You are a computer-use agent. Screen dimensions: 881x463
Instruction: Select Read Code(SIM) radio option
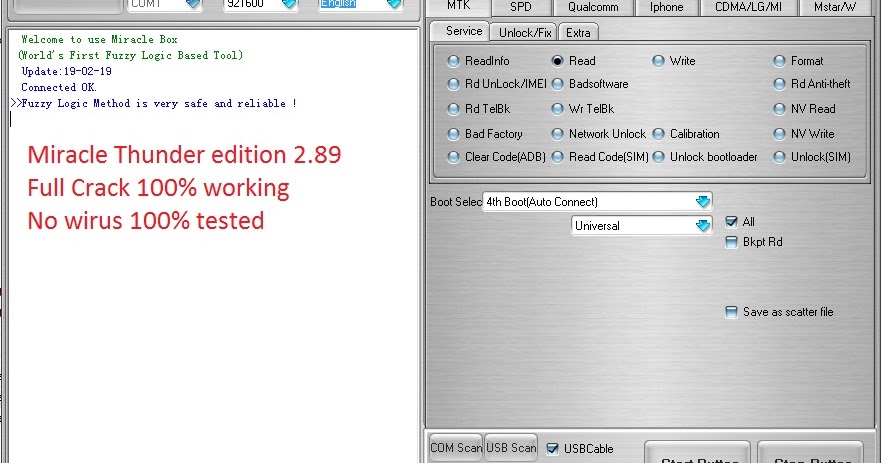tap(557, 157)
